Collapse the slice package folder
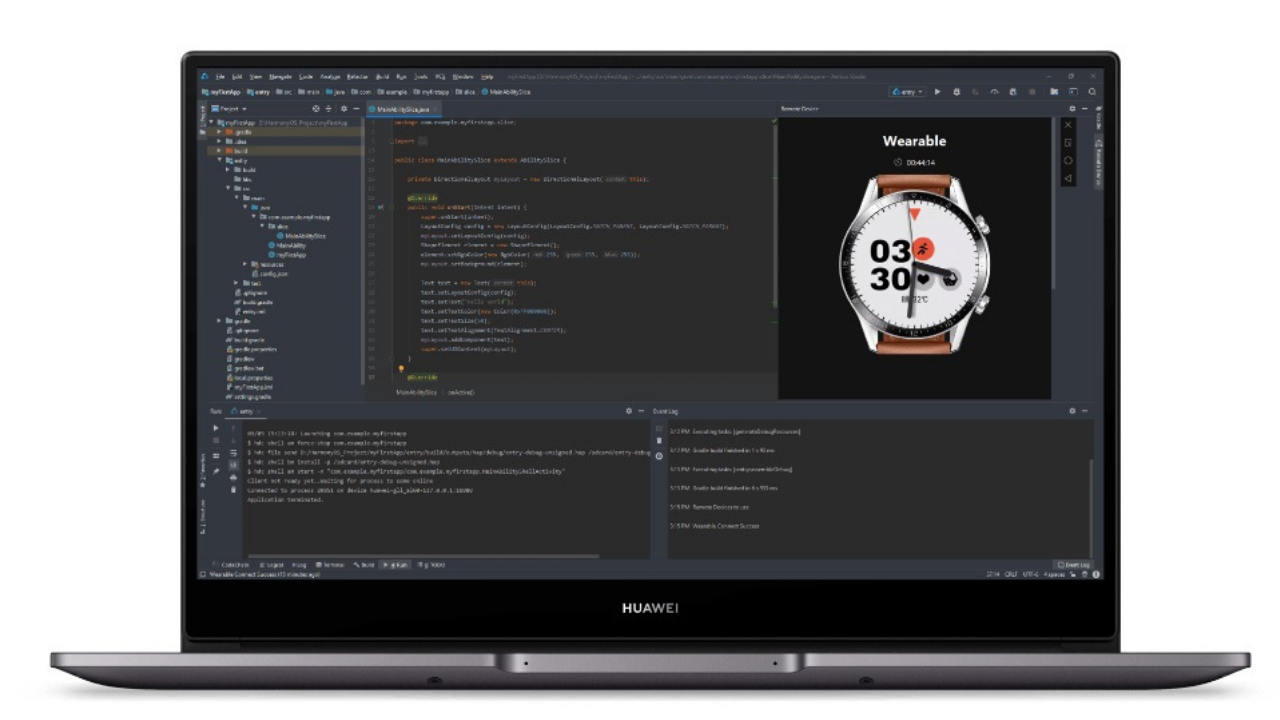The height and width of the screenshot is (720, 1280). click(x=263, y=226)
